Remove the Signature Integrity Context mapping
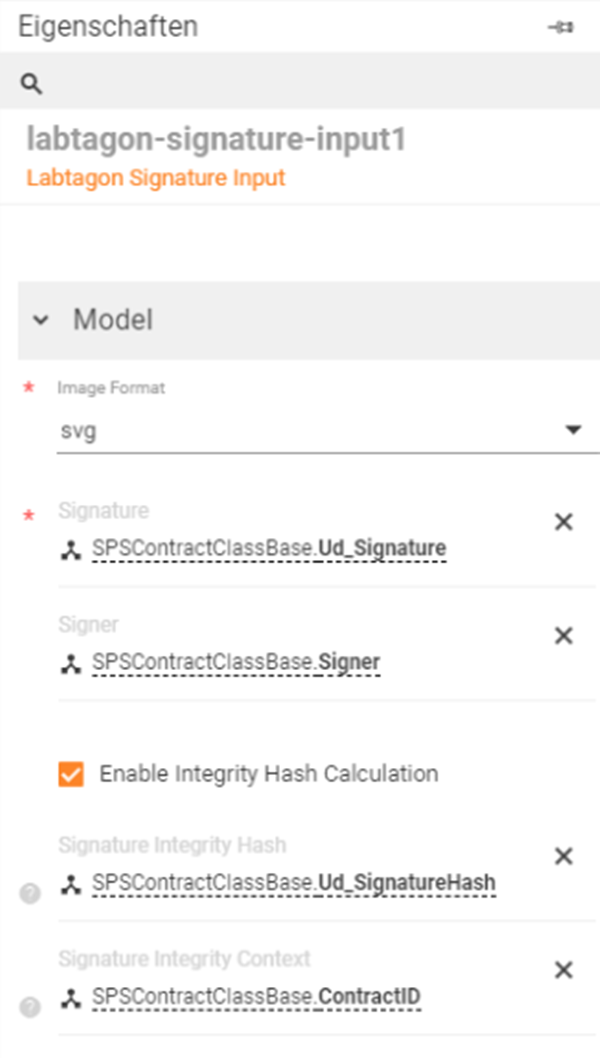The width and height of the screenshot is (600, 1058). pyautogui.click(x=563, y=971)
